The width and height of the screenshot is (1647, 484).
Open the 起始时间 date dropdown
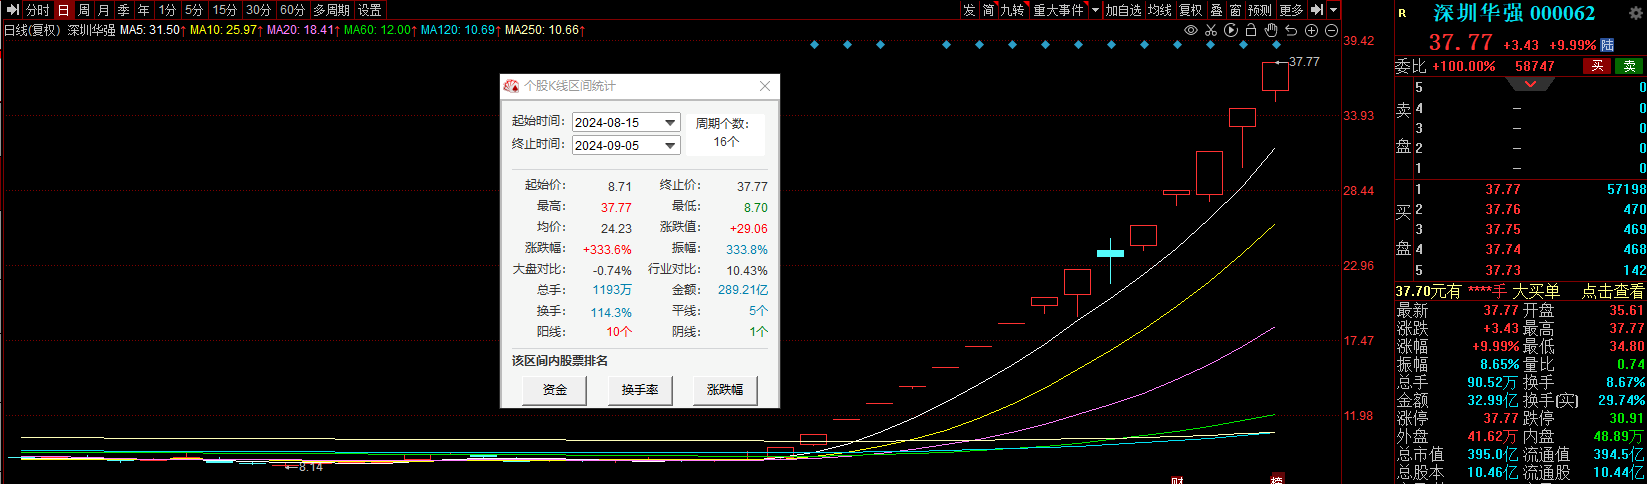click(x=670, y=122)
